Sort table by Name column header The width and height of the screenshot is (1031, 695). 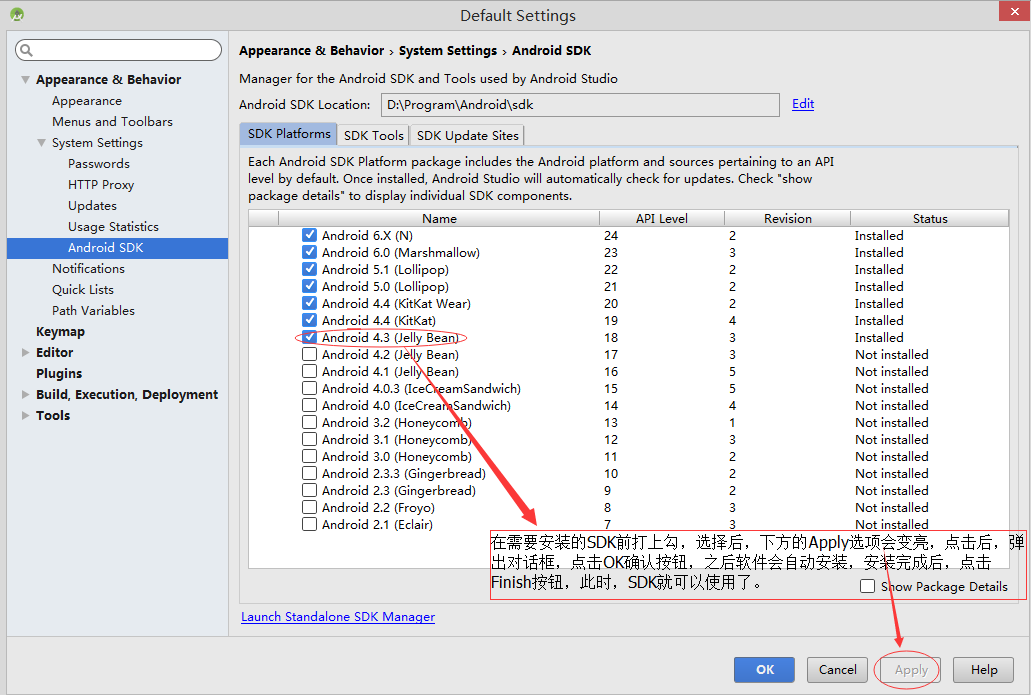click(x=439, y=218)
